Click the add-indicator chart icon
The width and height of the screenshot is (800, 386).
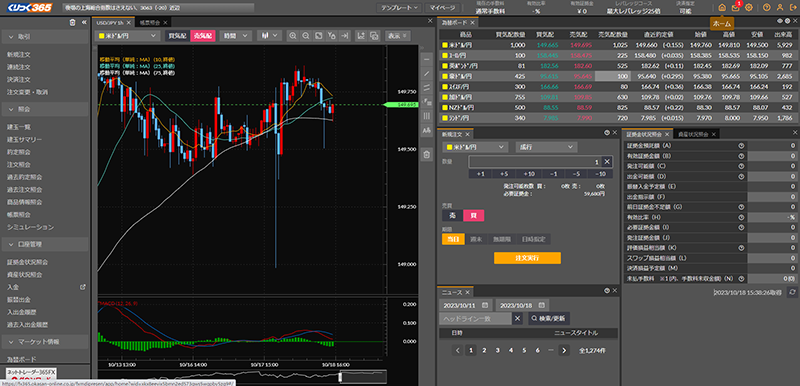[361, 36]
